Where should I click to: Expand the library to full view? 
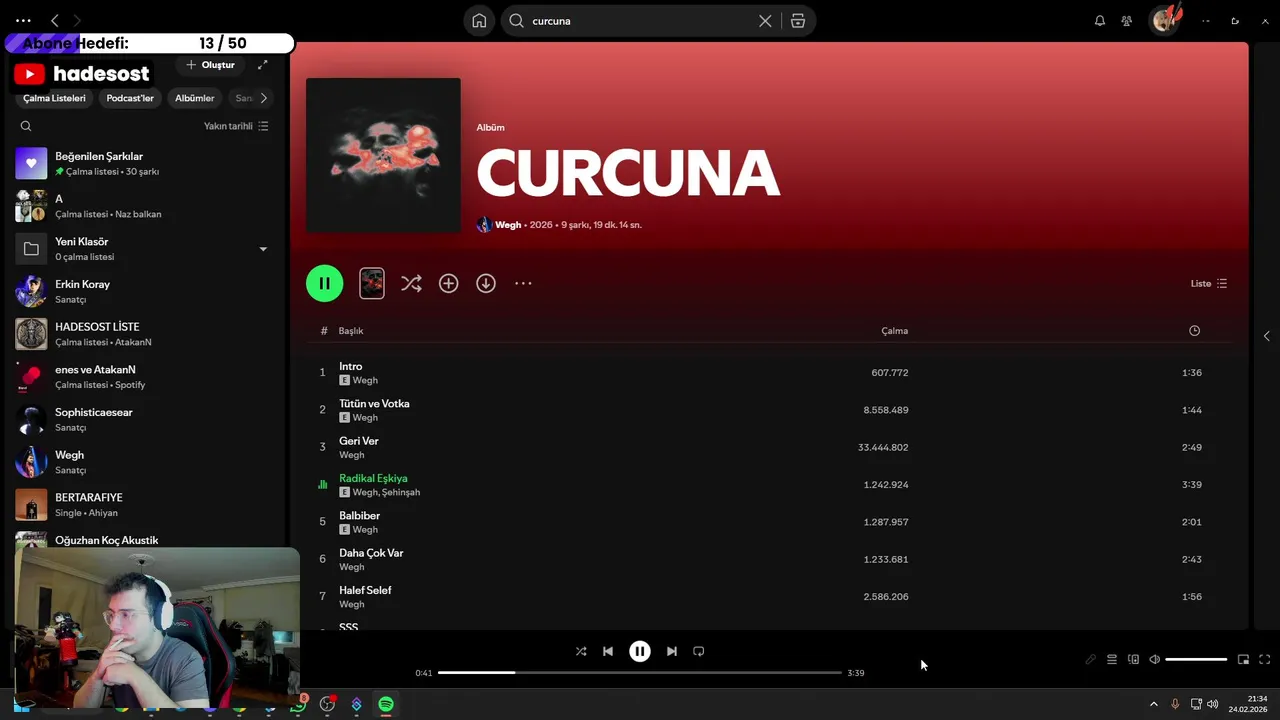click(x=263, y=65)
